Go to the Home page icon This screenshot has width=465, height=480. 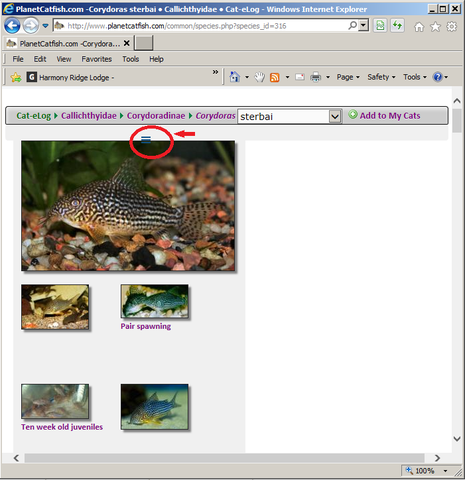419,26
